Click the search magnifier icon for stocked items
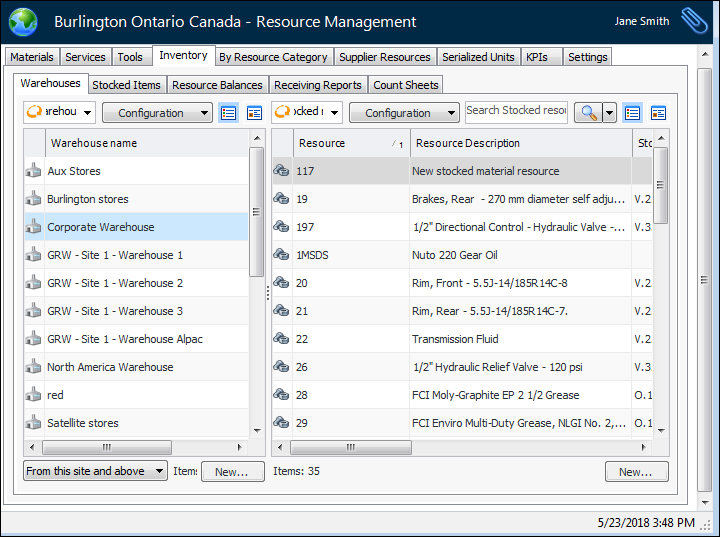The width and height of the screenshot is (720, 537). [586, 113]
